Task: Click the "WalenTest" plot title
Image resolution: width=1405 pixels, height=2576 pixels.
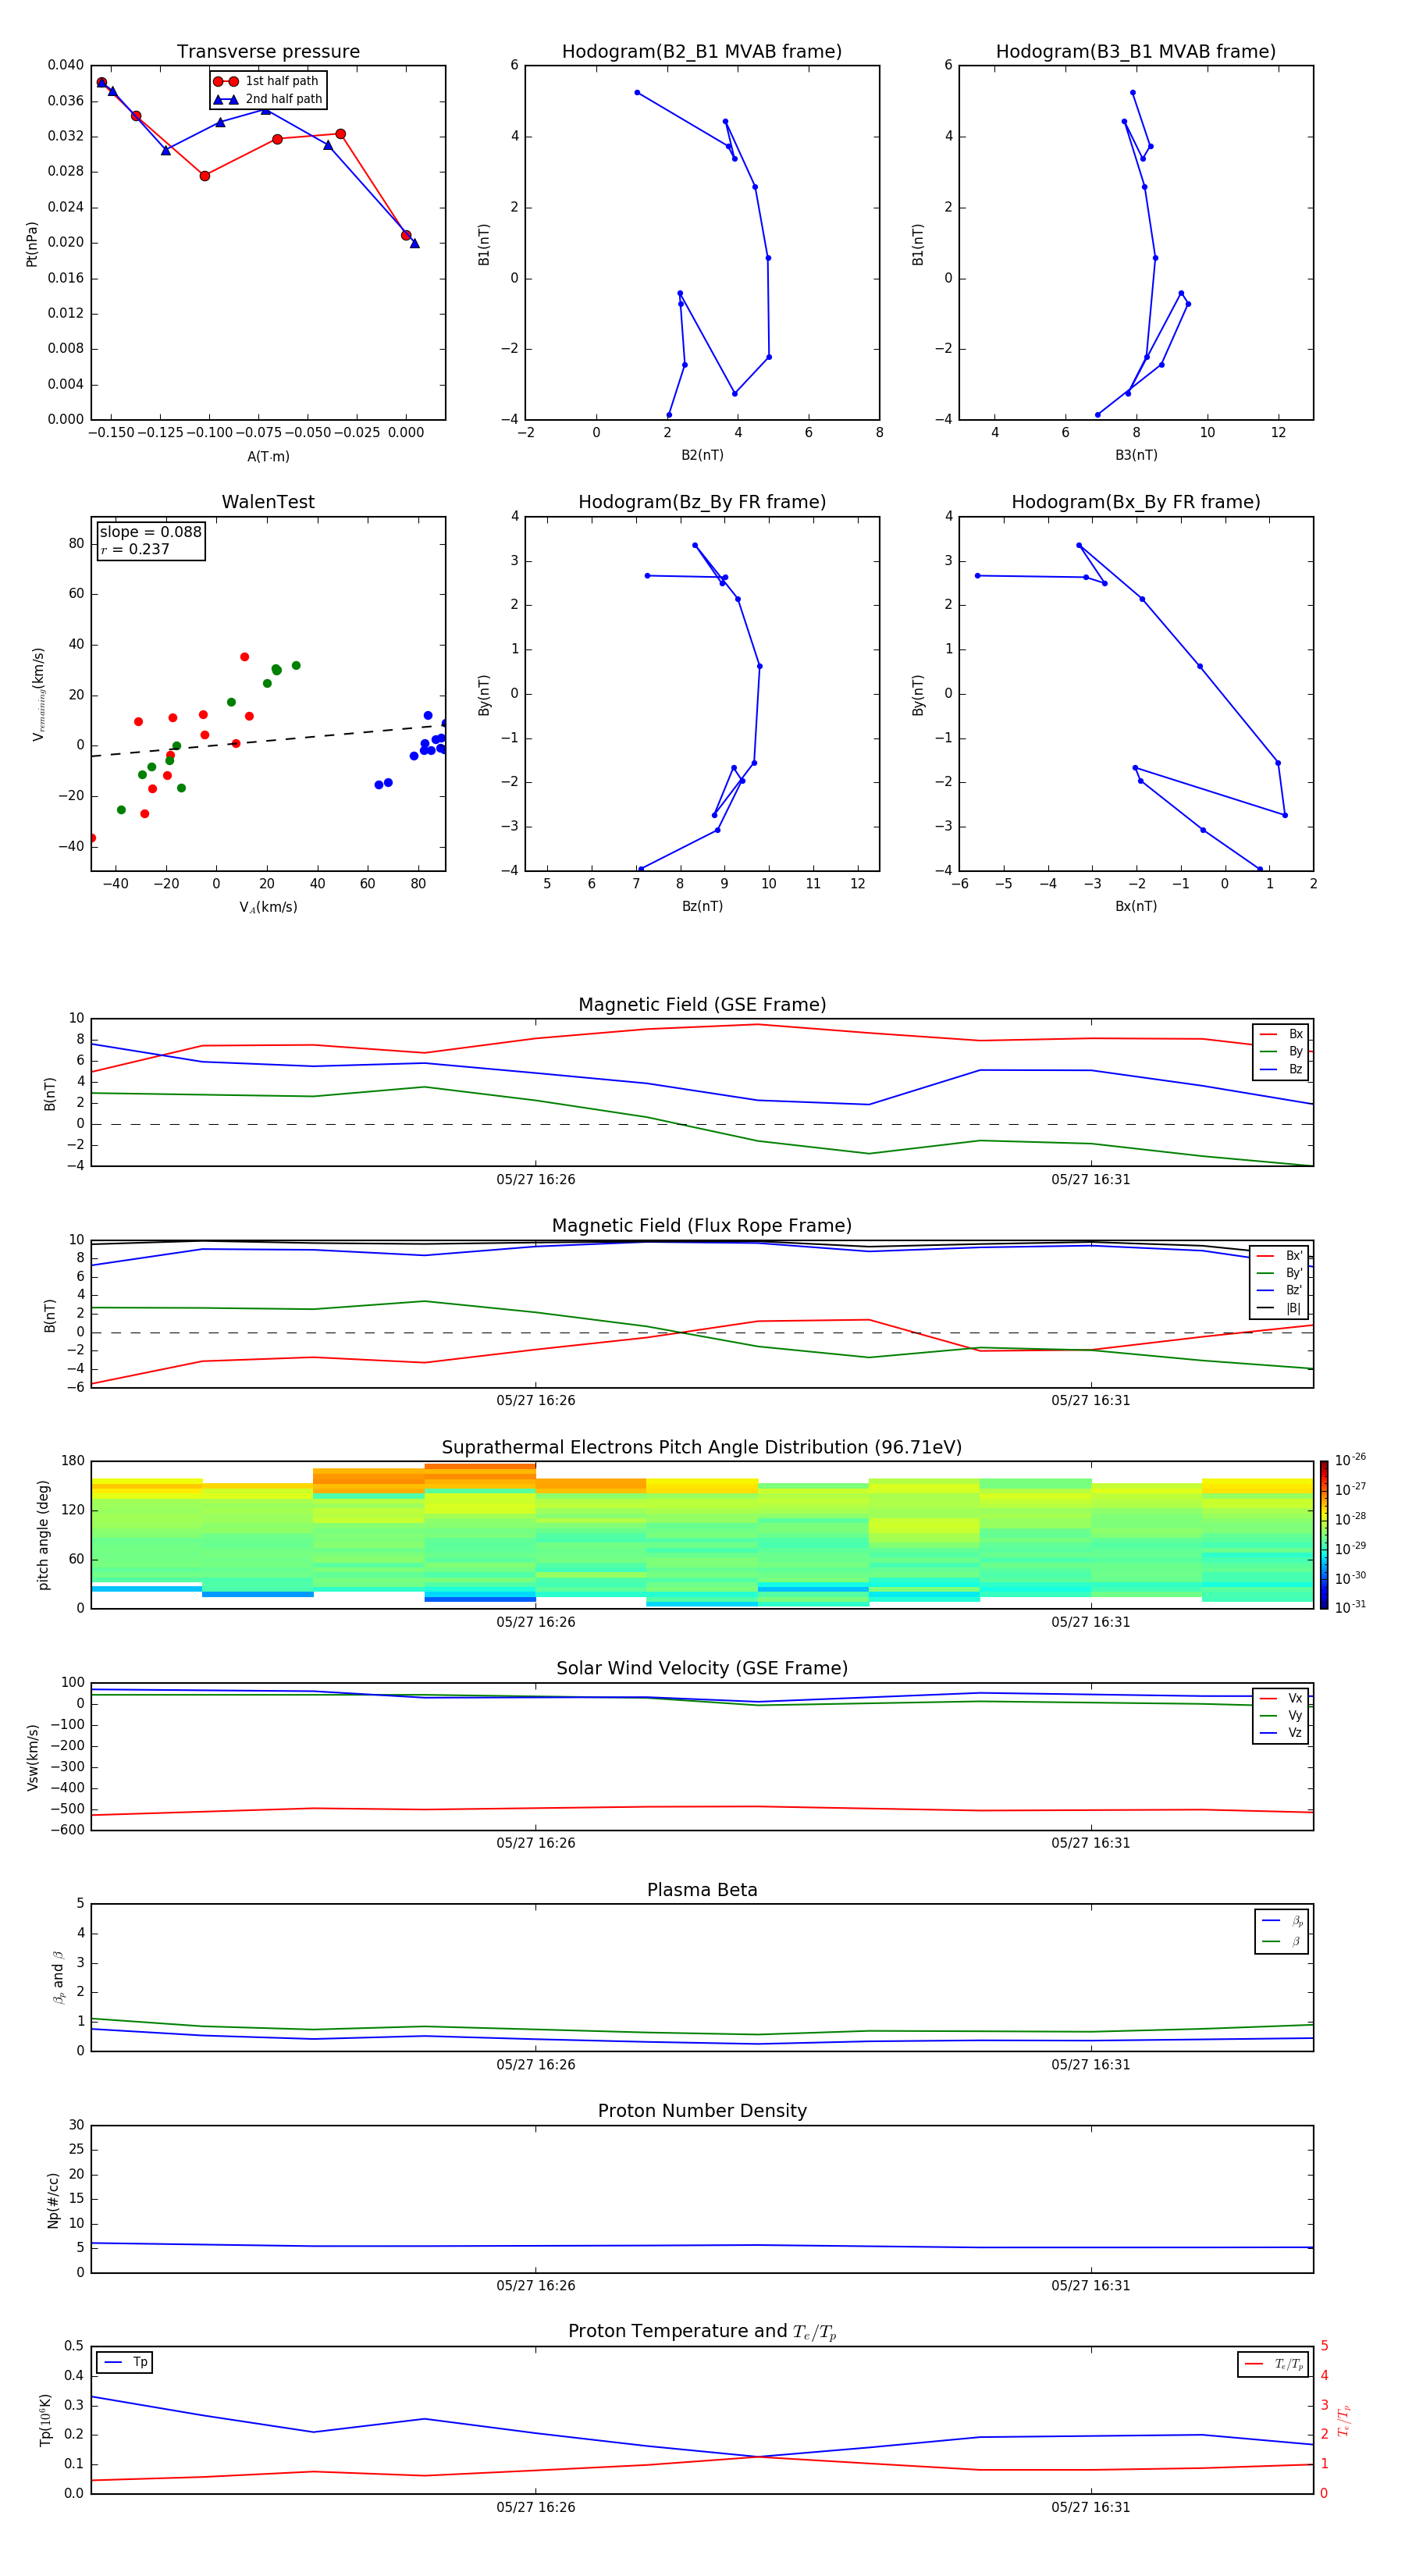Action: [268, 502]
